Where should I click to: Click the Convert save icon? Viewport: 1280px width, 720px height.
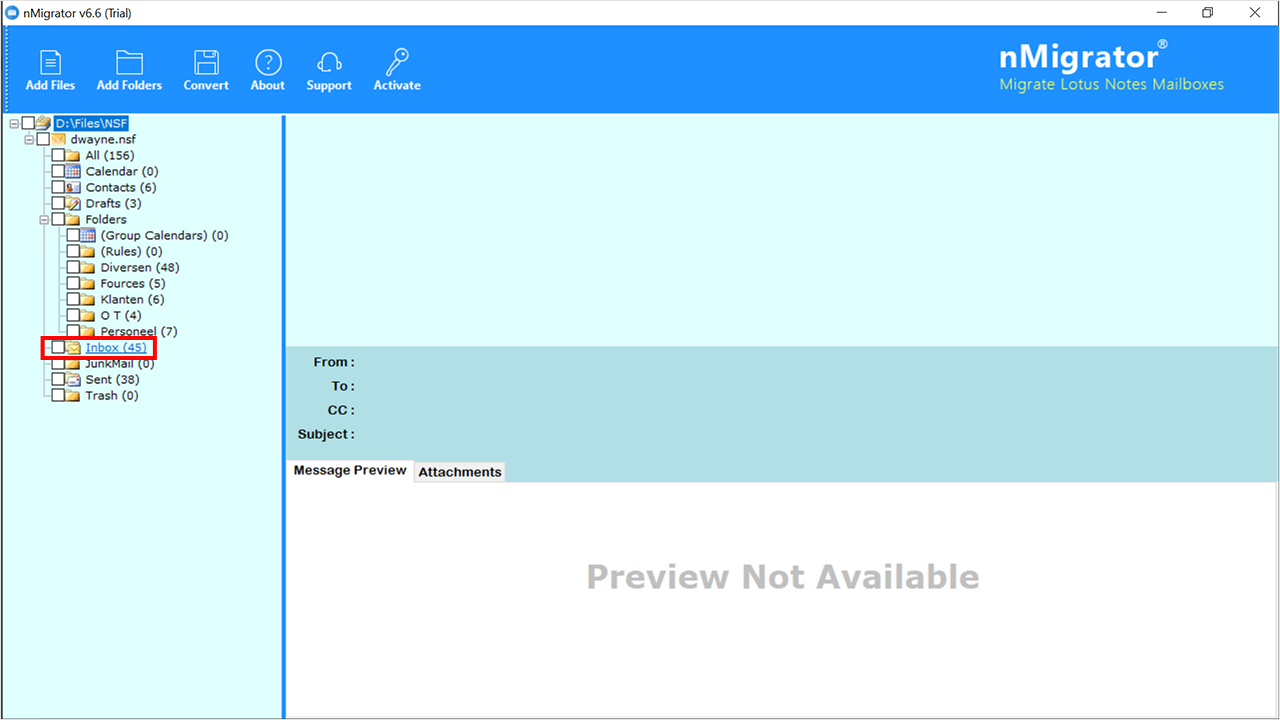pyautogui.click(x=206, y=63)
